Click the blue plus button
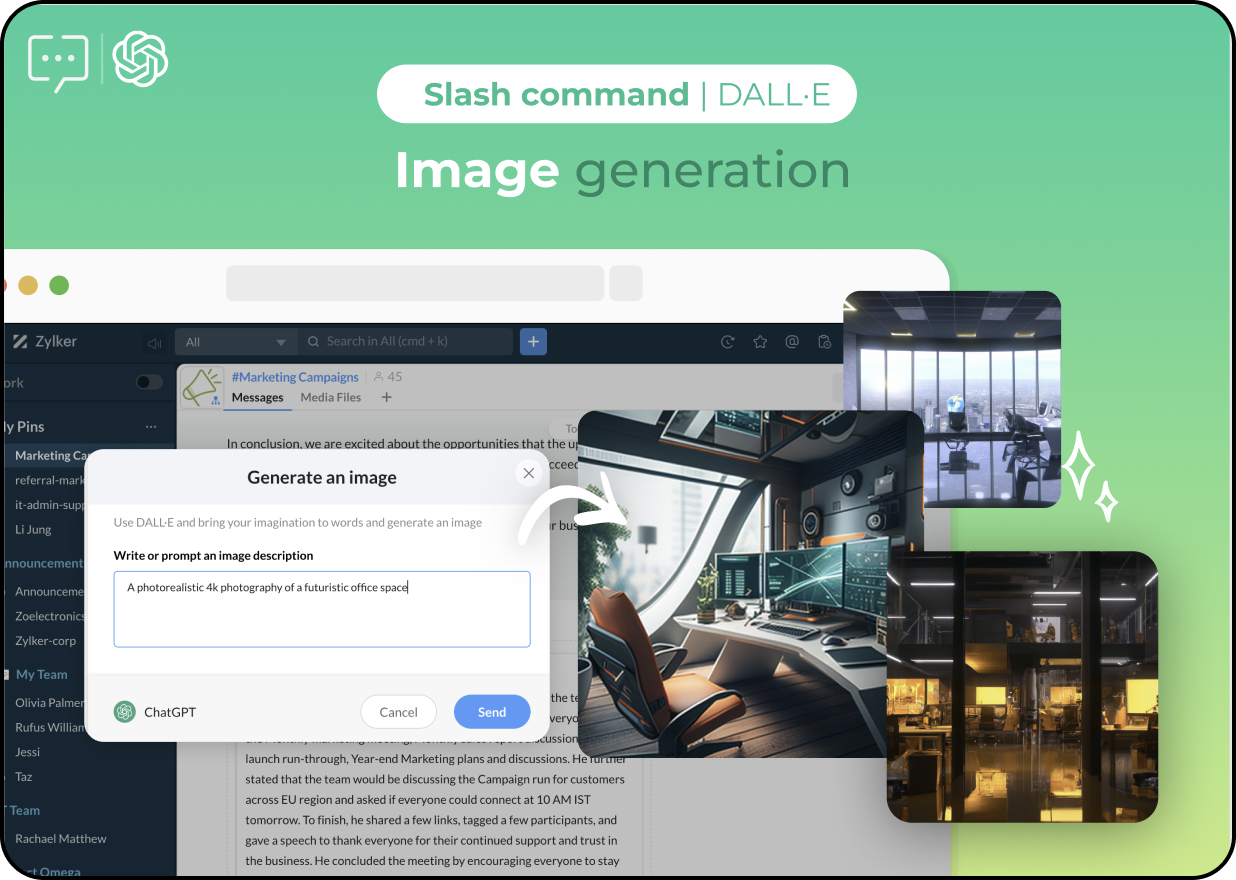1236x880 pixels. click(x=533, y=342)
